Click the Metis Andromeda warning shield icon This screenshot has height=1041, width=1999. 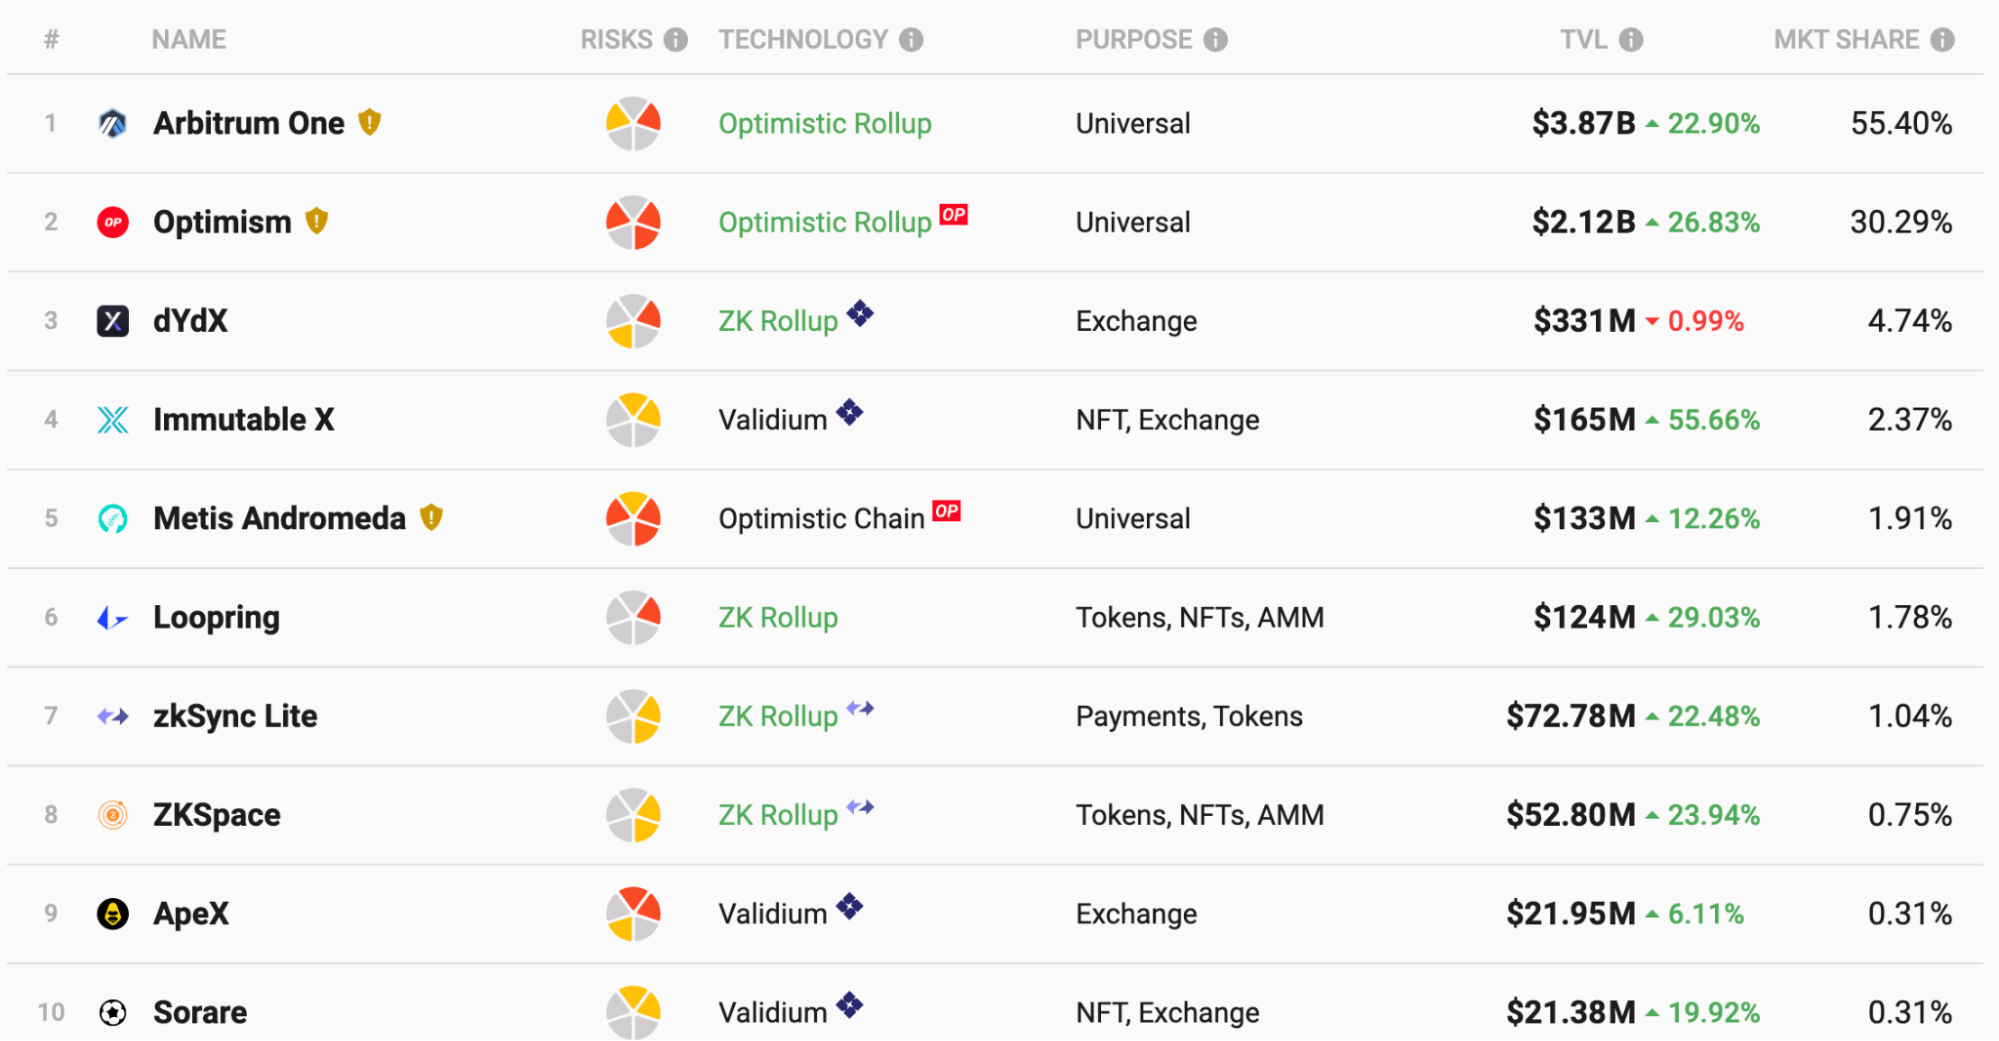coord(431,517)
